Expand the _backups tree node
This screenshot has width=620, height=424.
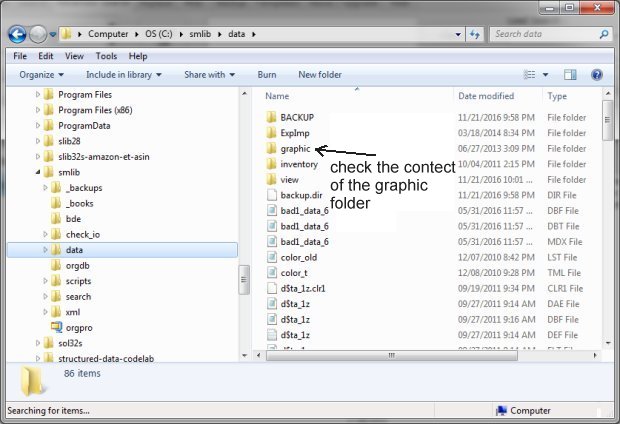coord(45,187)
